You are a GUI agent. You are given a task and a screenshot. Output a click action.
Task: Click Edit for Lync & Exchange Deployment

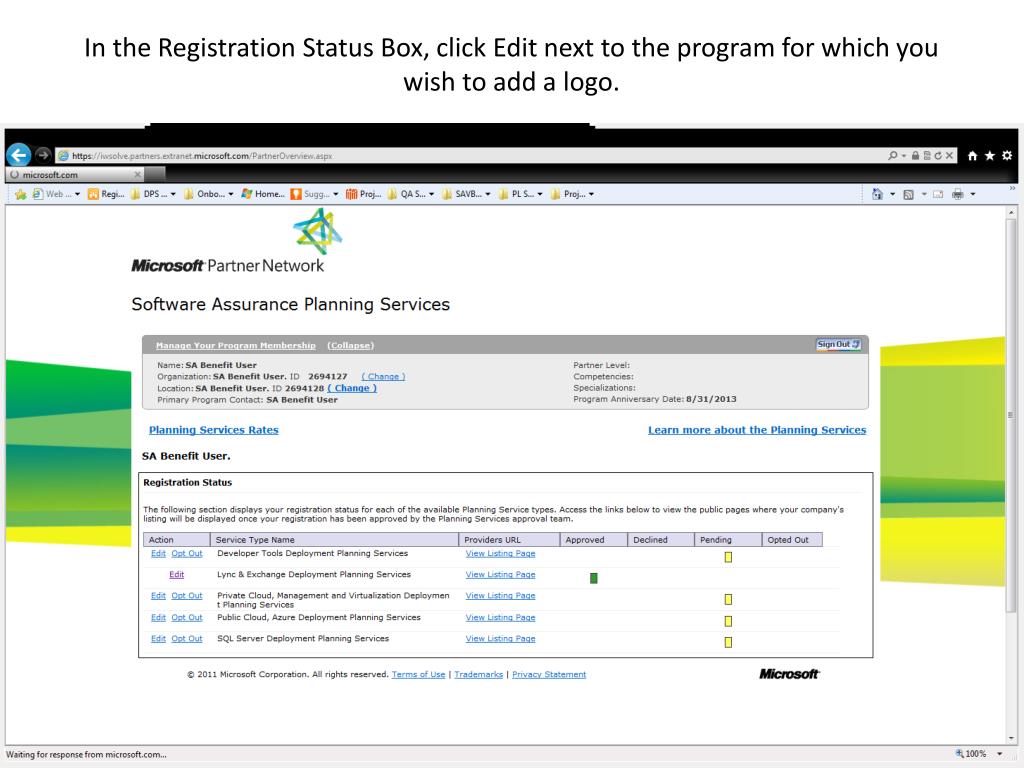[176, 575]
